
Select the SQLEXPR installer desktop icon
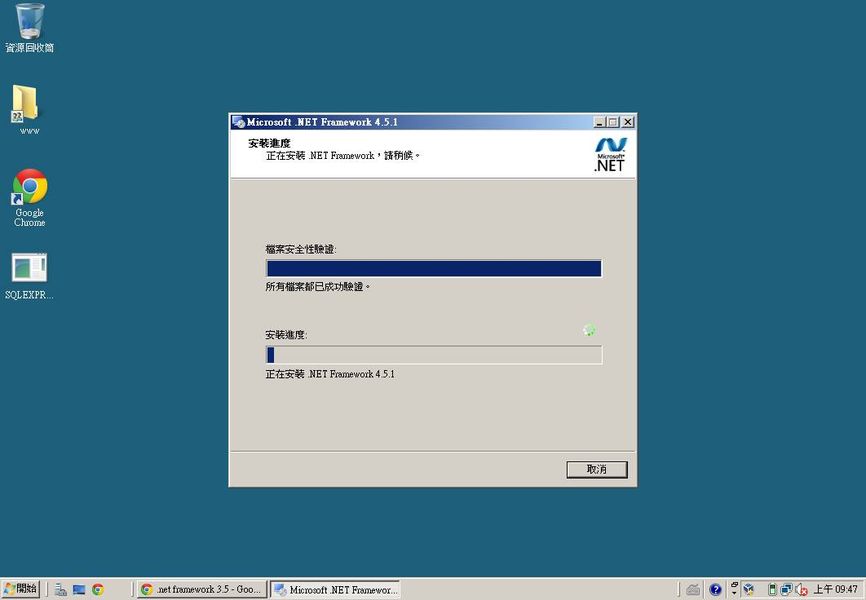tap(29, 269)
